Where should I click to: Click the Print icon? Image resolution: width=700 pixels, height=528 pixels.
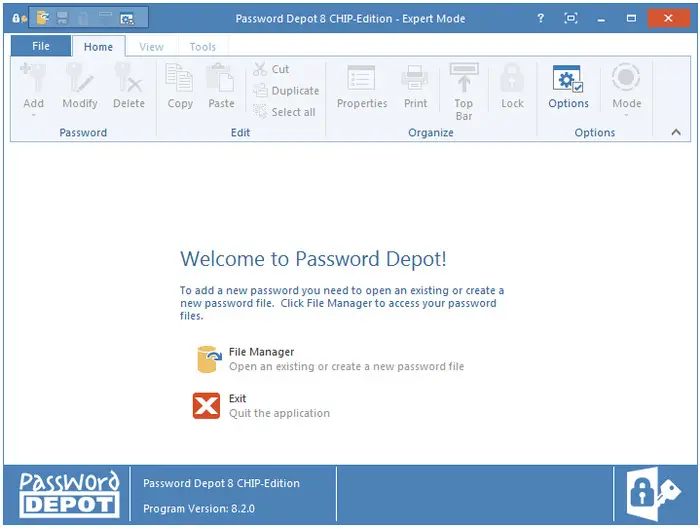point(415,79)
